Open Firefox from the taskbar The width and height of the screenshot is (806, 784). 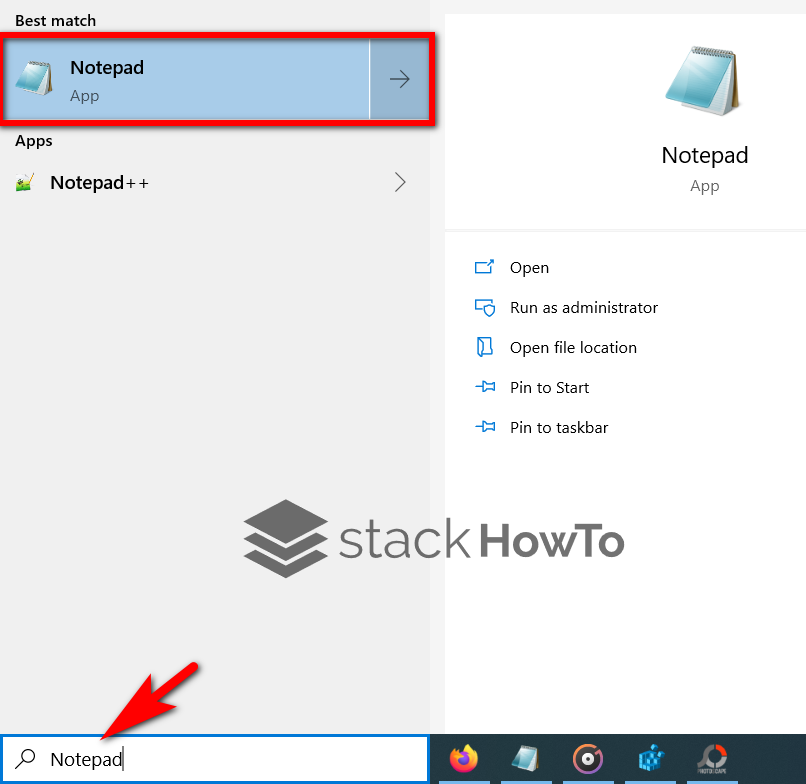[x=464, y=759]
